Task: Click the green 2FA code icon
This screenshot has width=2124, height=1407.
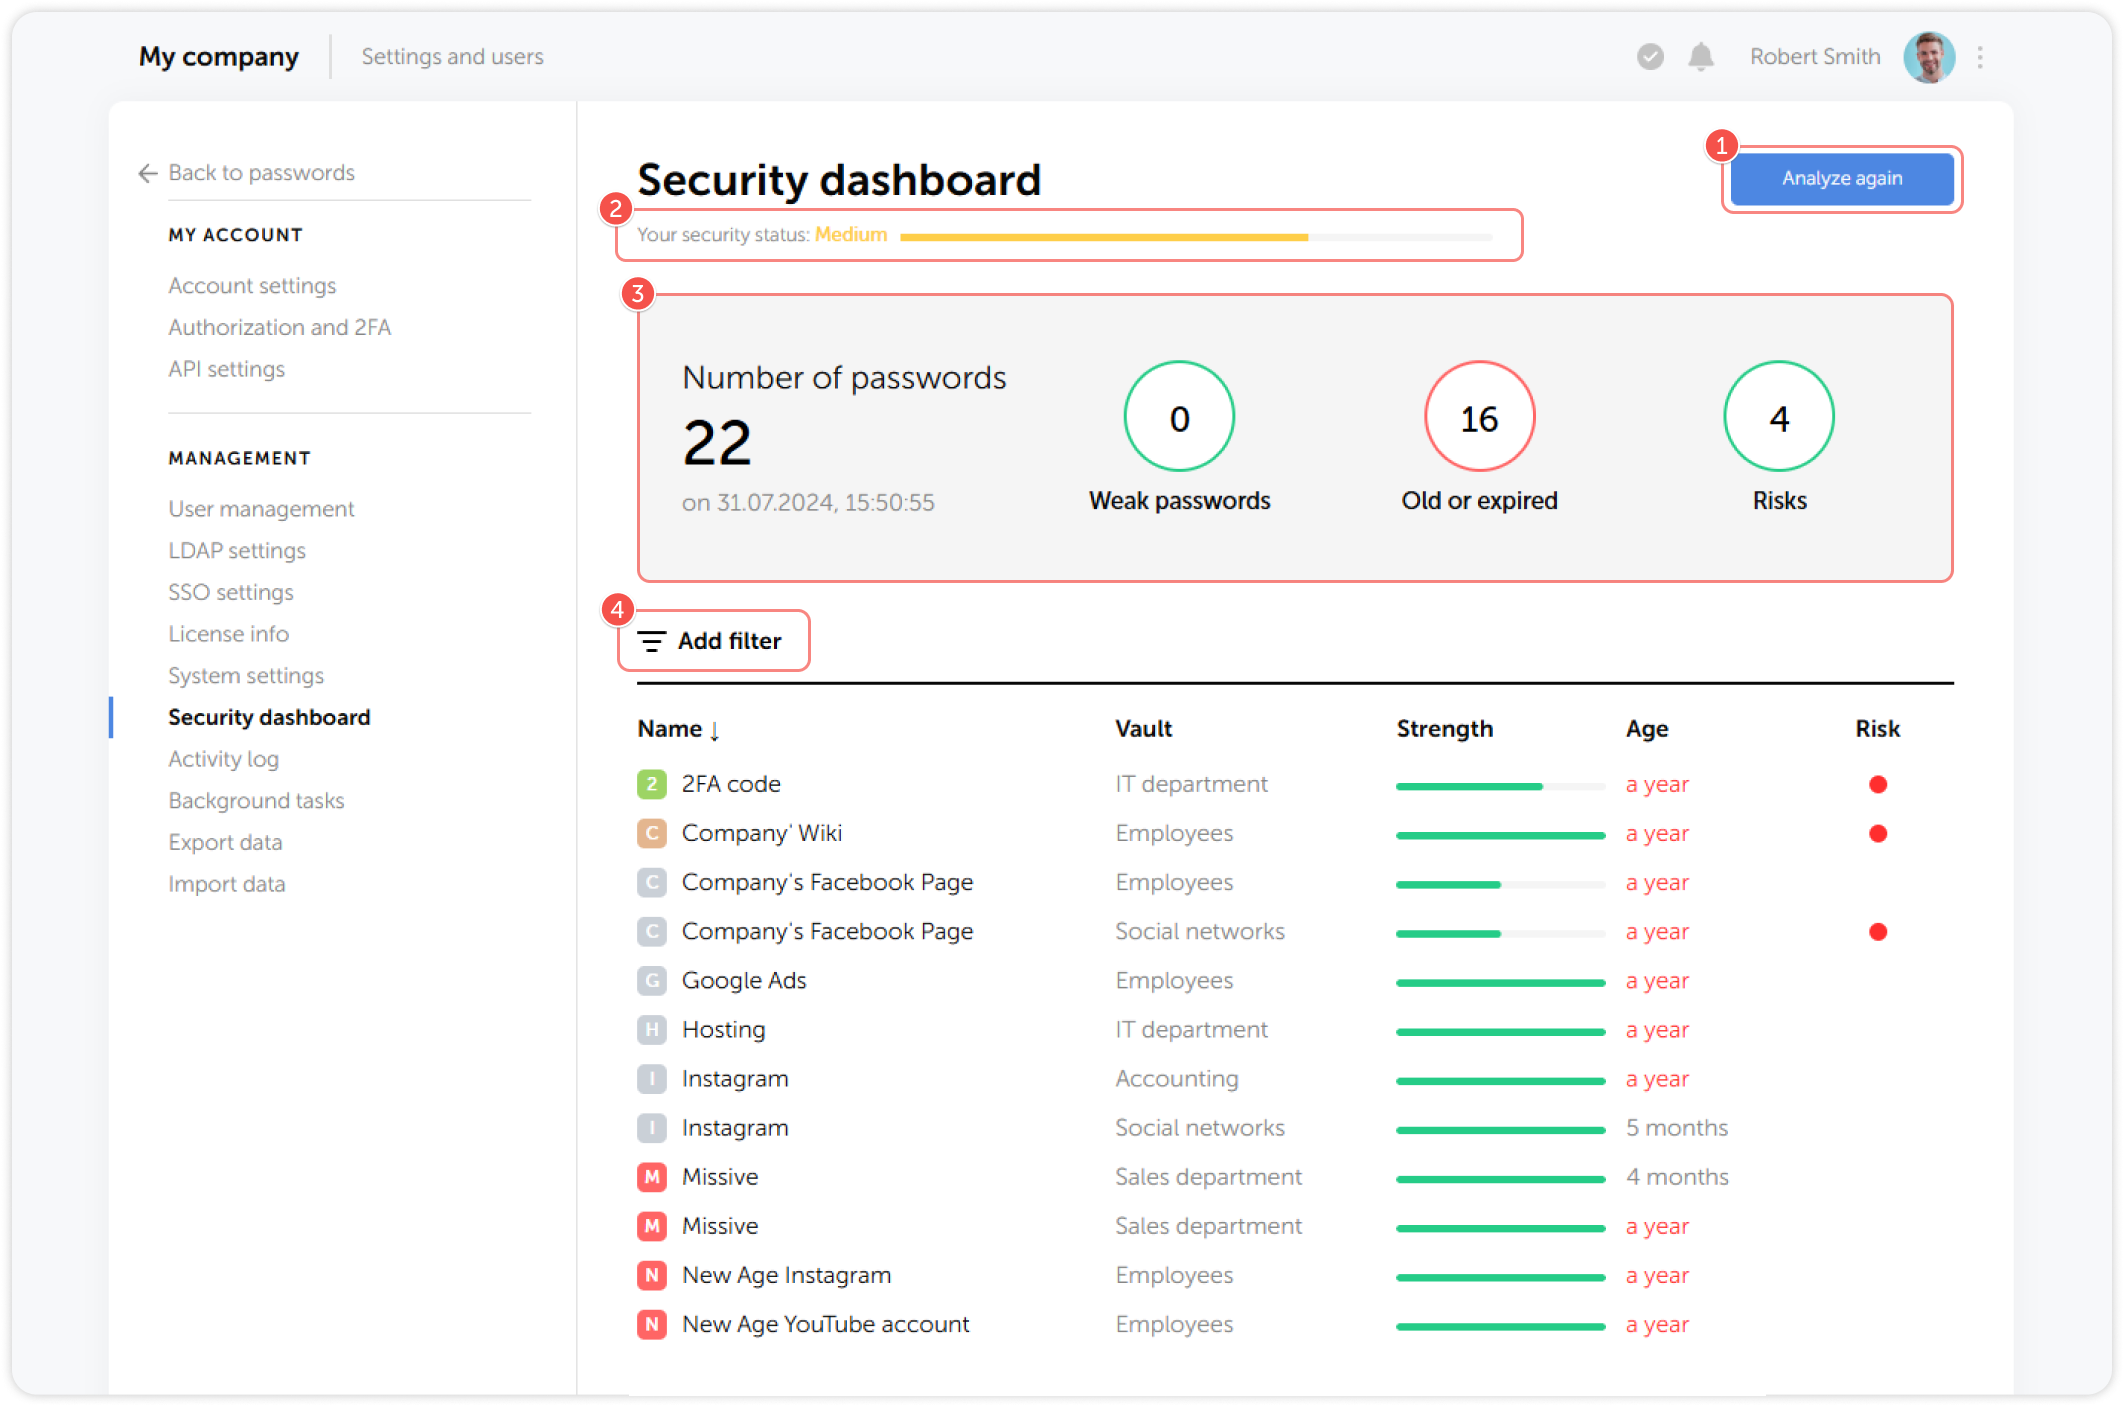Action: [651, 784]
